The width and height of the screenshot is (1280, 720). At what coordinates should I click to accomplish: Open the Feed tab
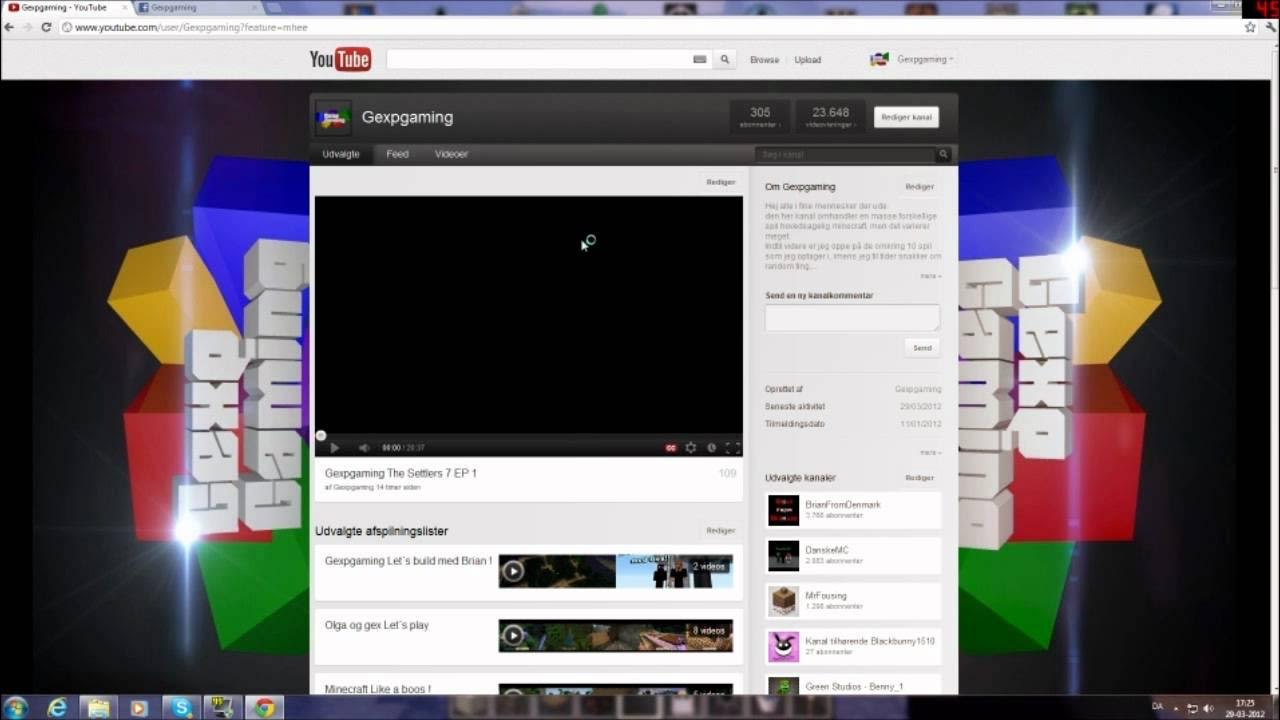397,154
